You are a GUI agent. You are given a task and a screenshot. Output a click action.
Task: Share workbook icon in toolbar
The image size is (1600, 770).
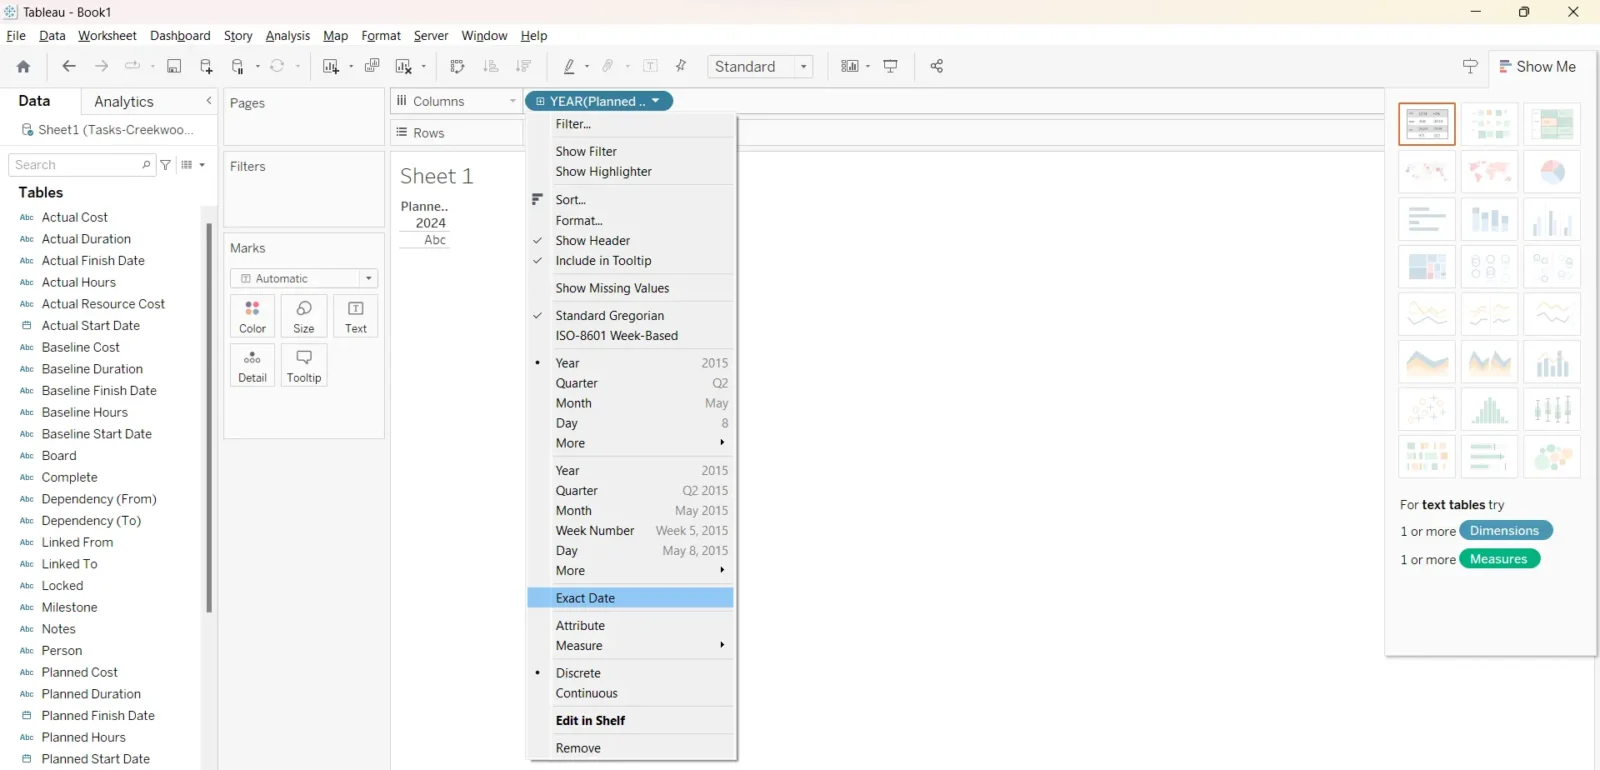937,67
